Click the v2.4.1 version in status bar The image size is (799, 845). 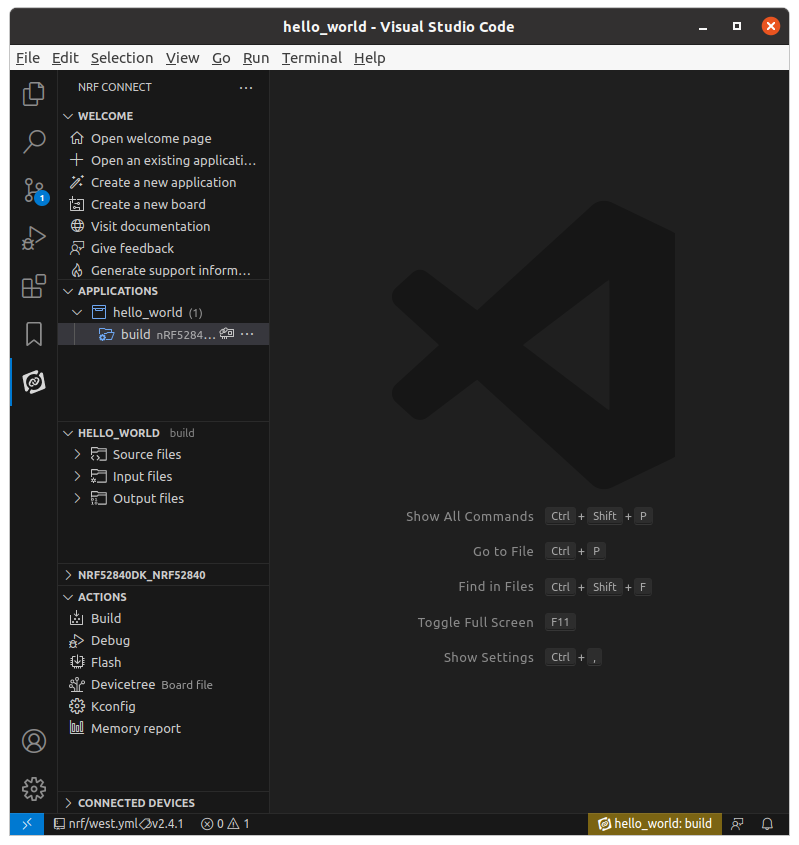click(162, 824)
